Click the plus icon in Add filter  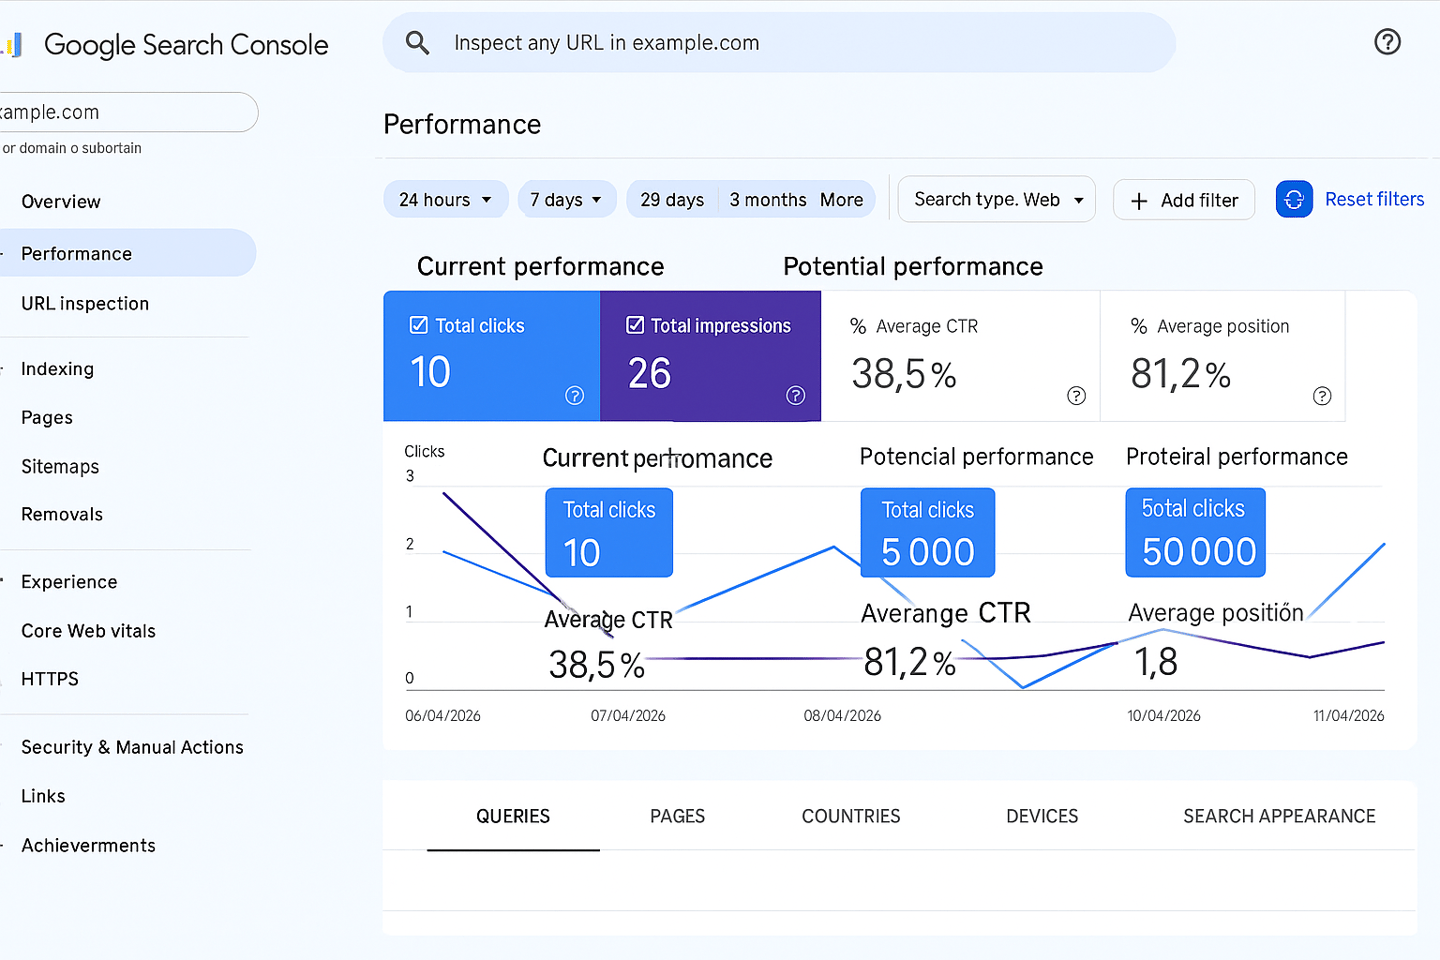point(1139,201)
